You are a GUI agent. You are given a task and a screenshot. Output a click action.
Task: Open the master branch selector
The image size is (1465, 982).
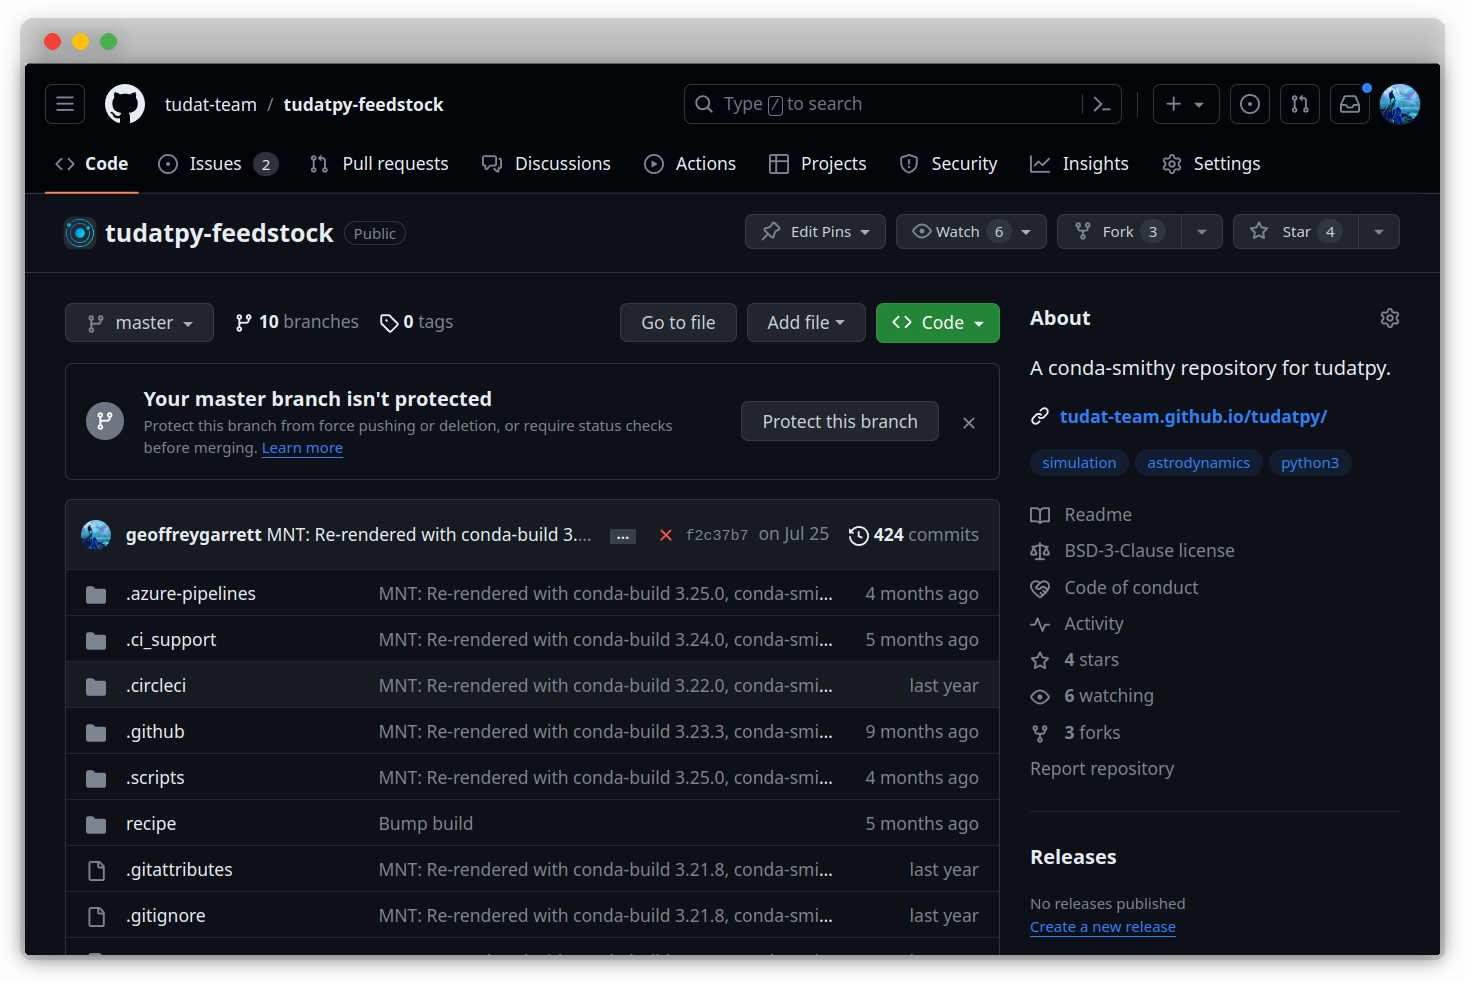coord(139,323)
